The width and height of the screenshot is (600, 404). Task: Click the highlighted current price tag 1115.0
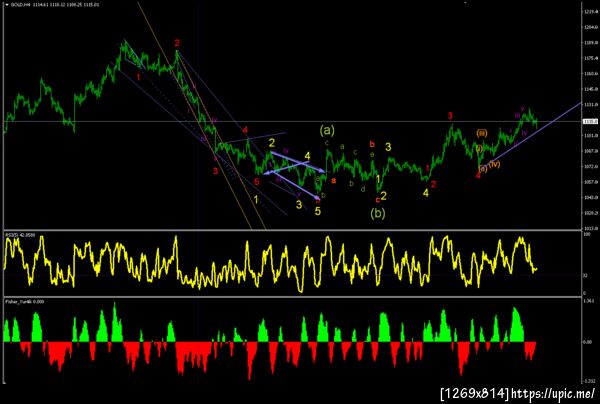pyautogui.click(x=589, y=121)
